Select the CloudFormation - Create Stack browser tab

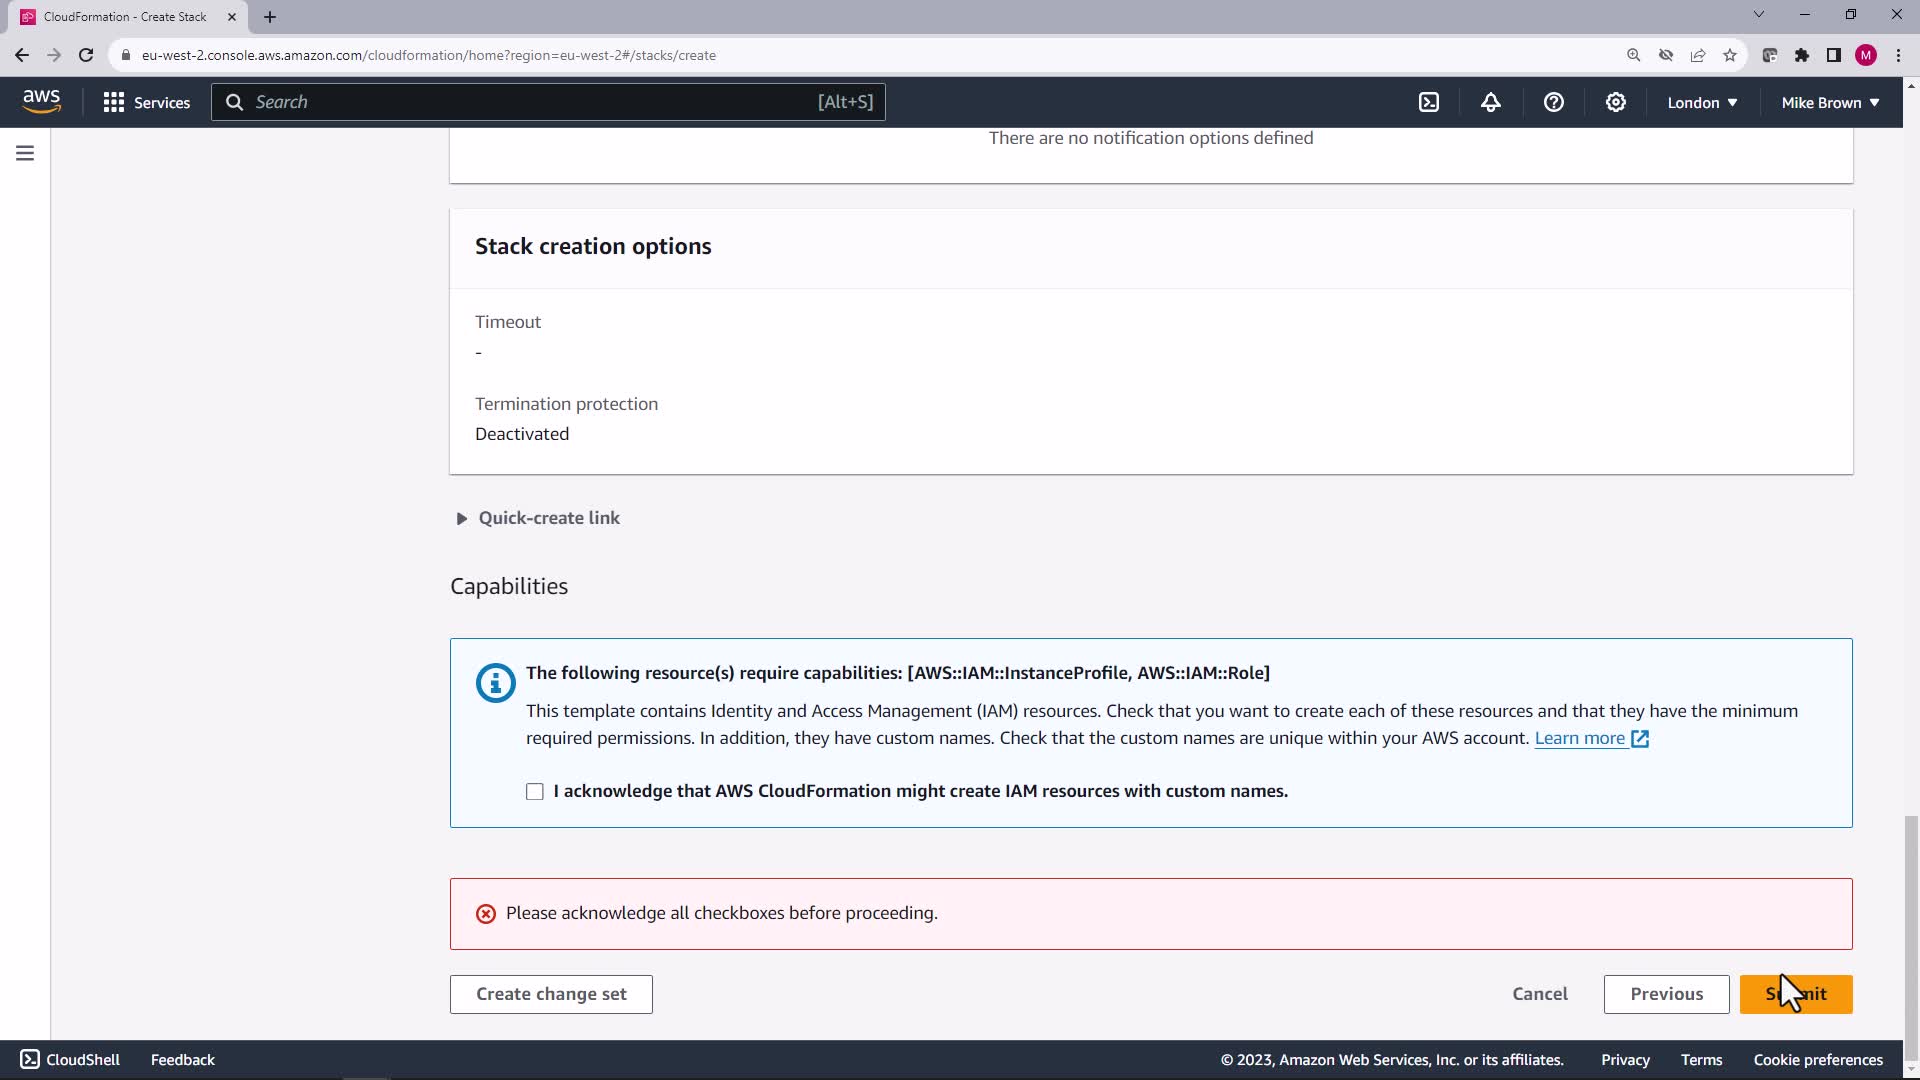[125, 17]
